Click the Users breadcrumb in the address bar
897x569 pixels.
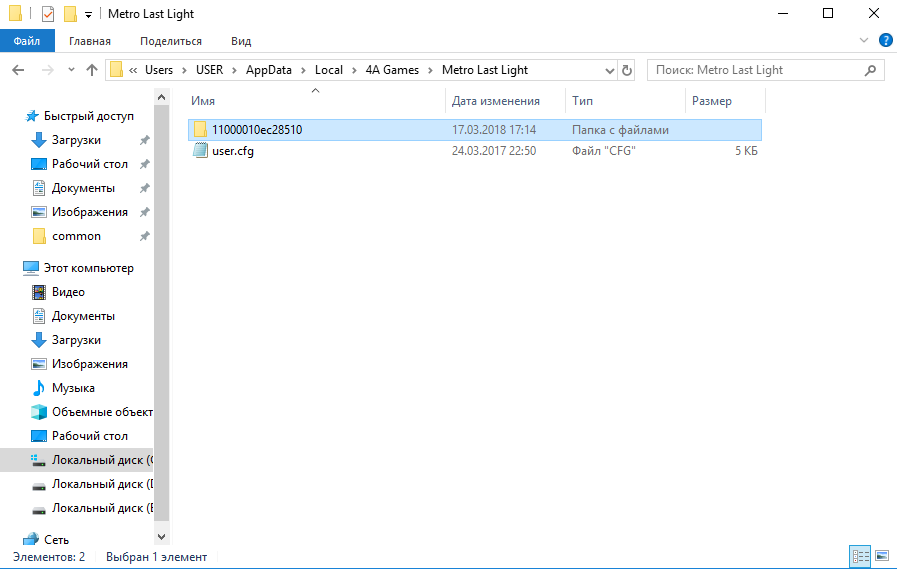(x=159, y=70)
